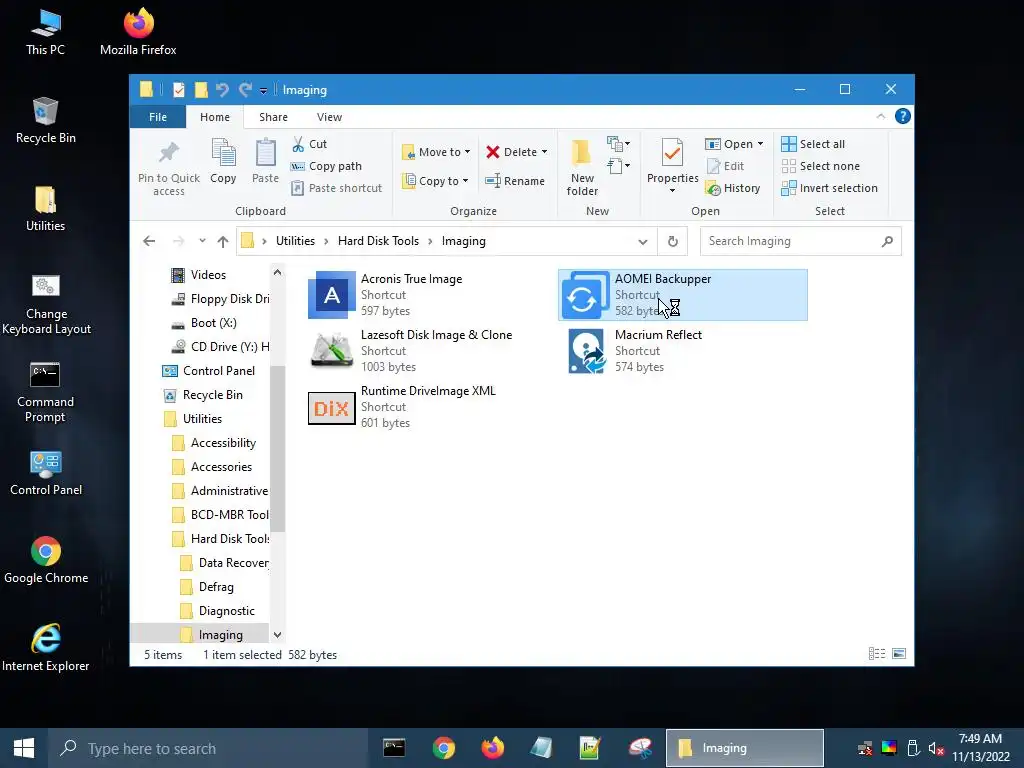Click Pin to Quick access pin icon

[x=169, y=153]
